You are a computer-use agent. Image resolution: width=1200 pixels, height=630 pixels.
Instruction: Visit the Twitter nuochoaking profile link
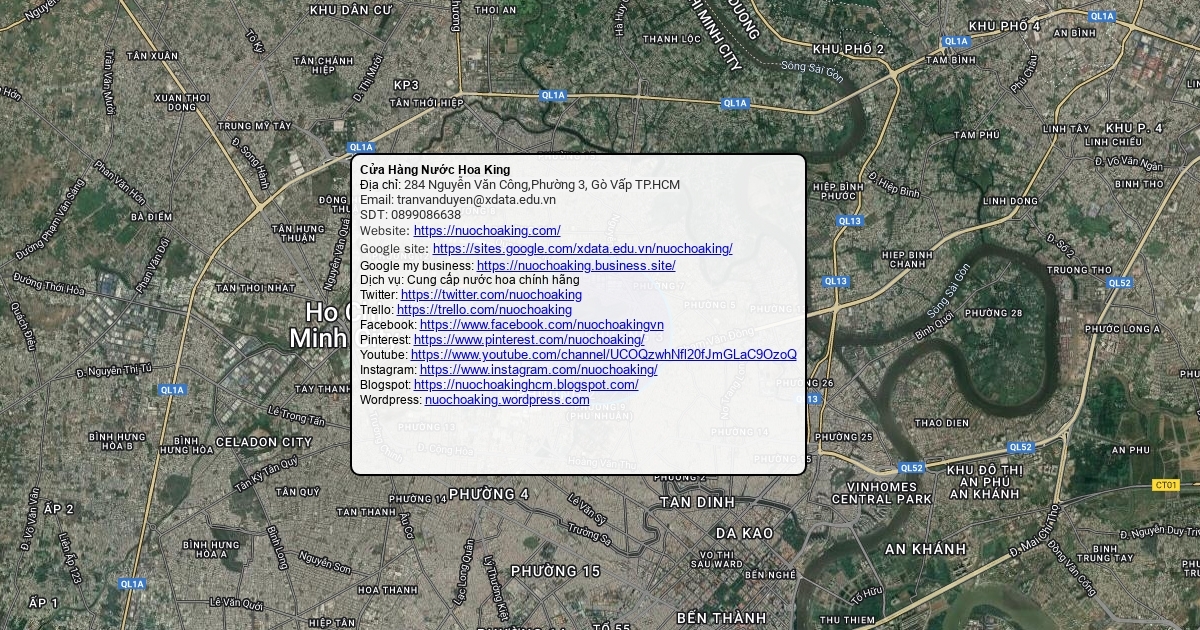(491, 295)
